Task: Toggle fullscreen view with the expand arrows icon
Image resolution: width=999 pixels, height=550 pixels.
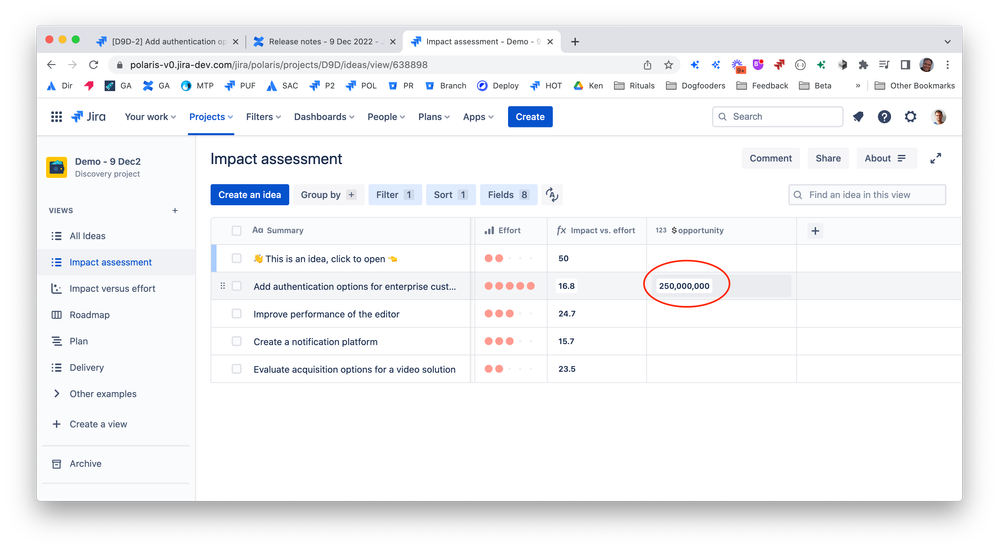Action: click(x=935, y=159)
